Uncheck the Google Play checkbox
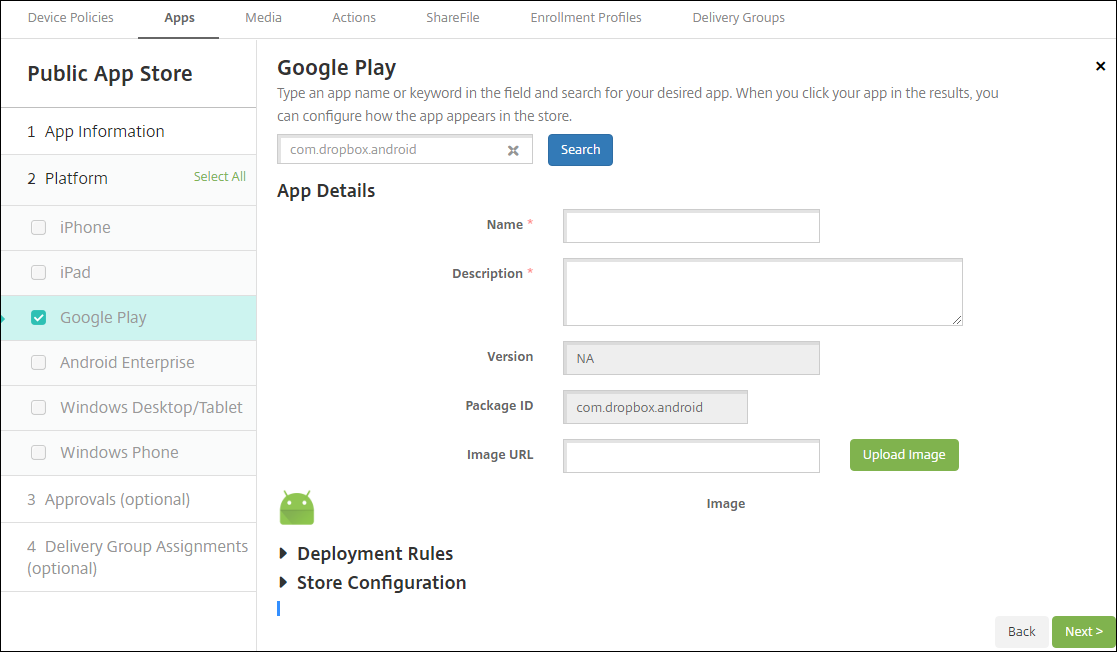The width and height of the screenshot is (1117, 652). click(39, 318)
